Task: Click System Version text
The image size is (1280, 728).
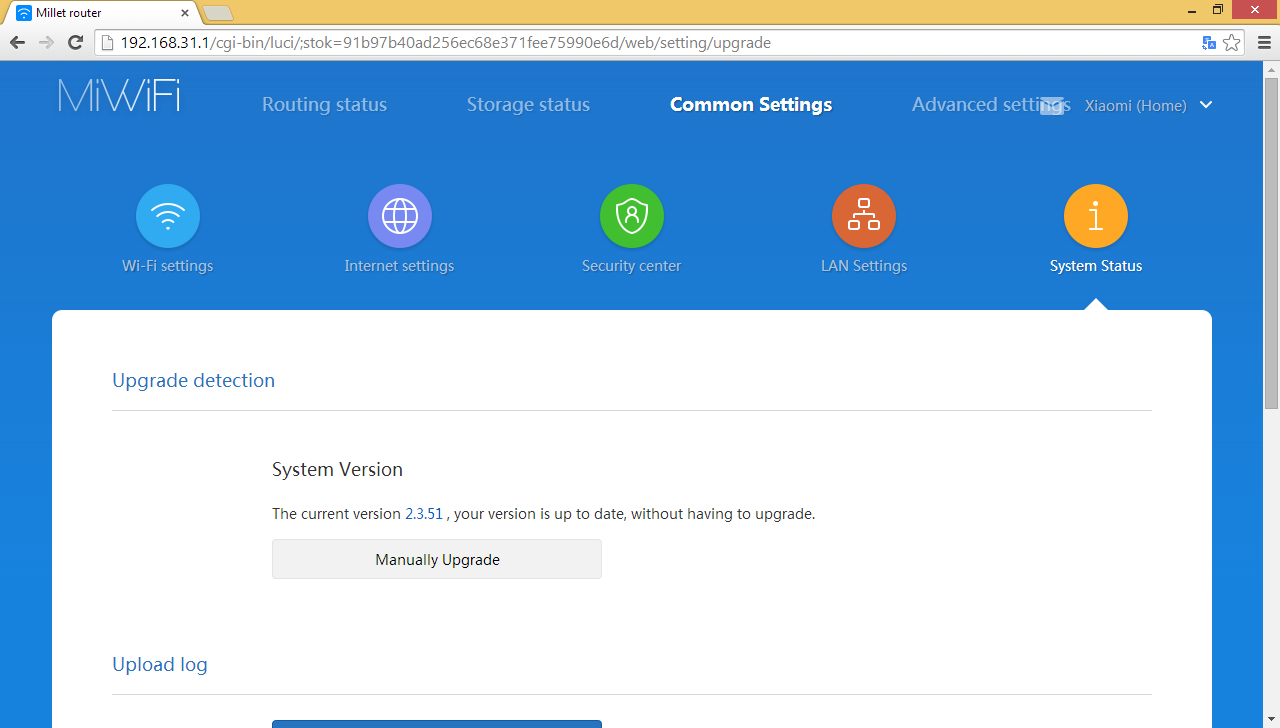Action: [337, 469]
